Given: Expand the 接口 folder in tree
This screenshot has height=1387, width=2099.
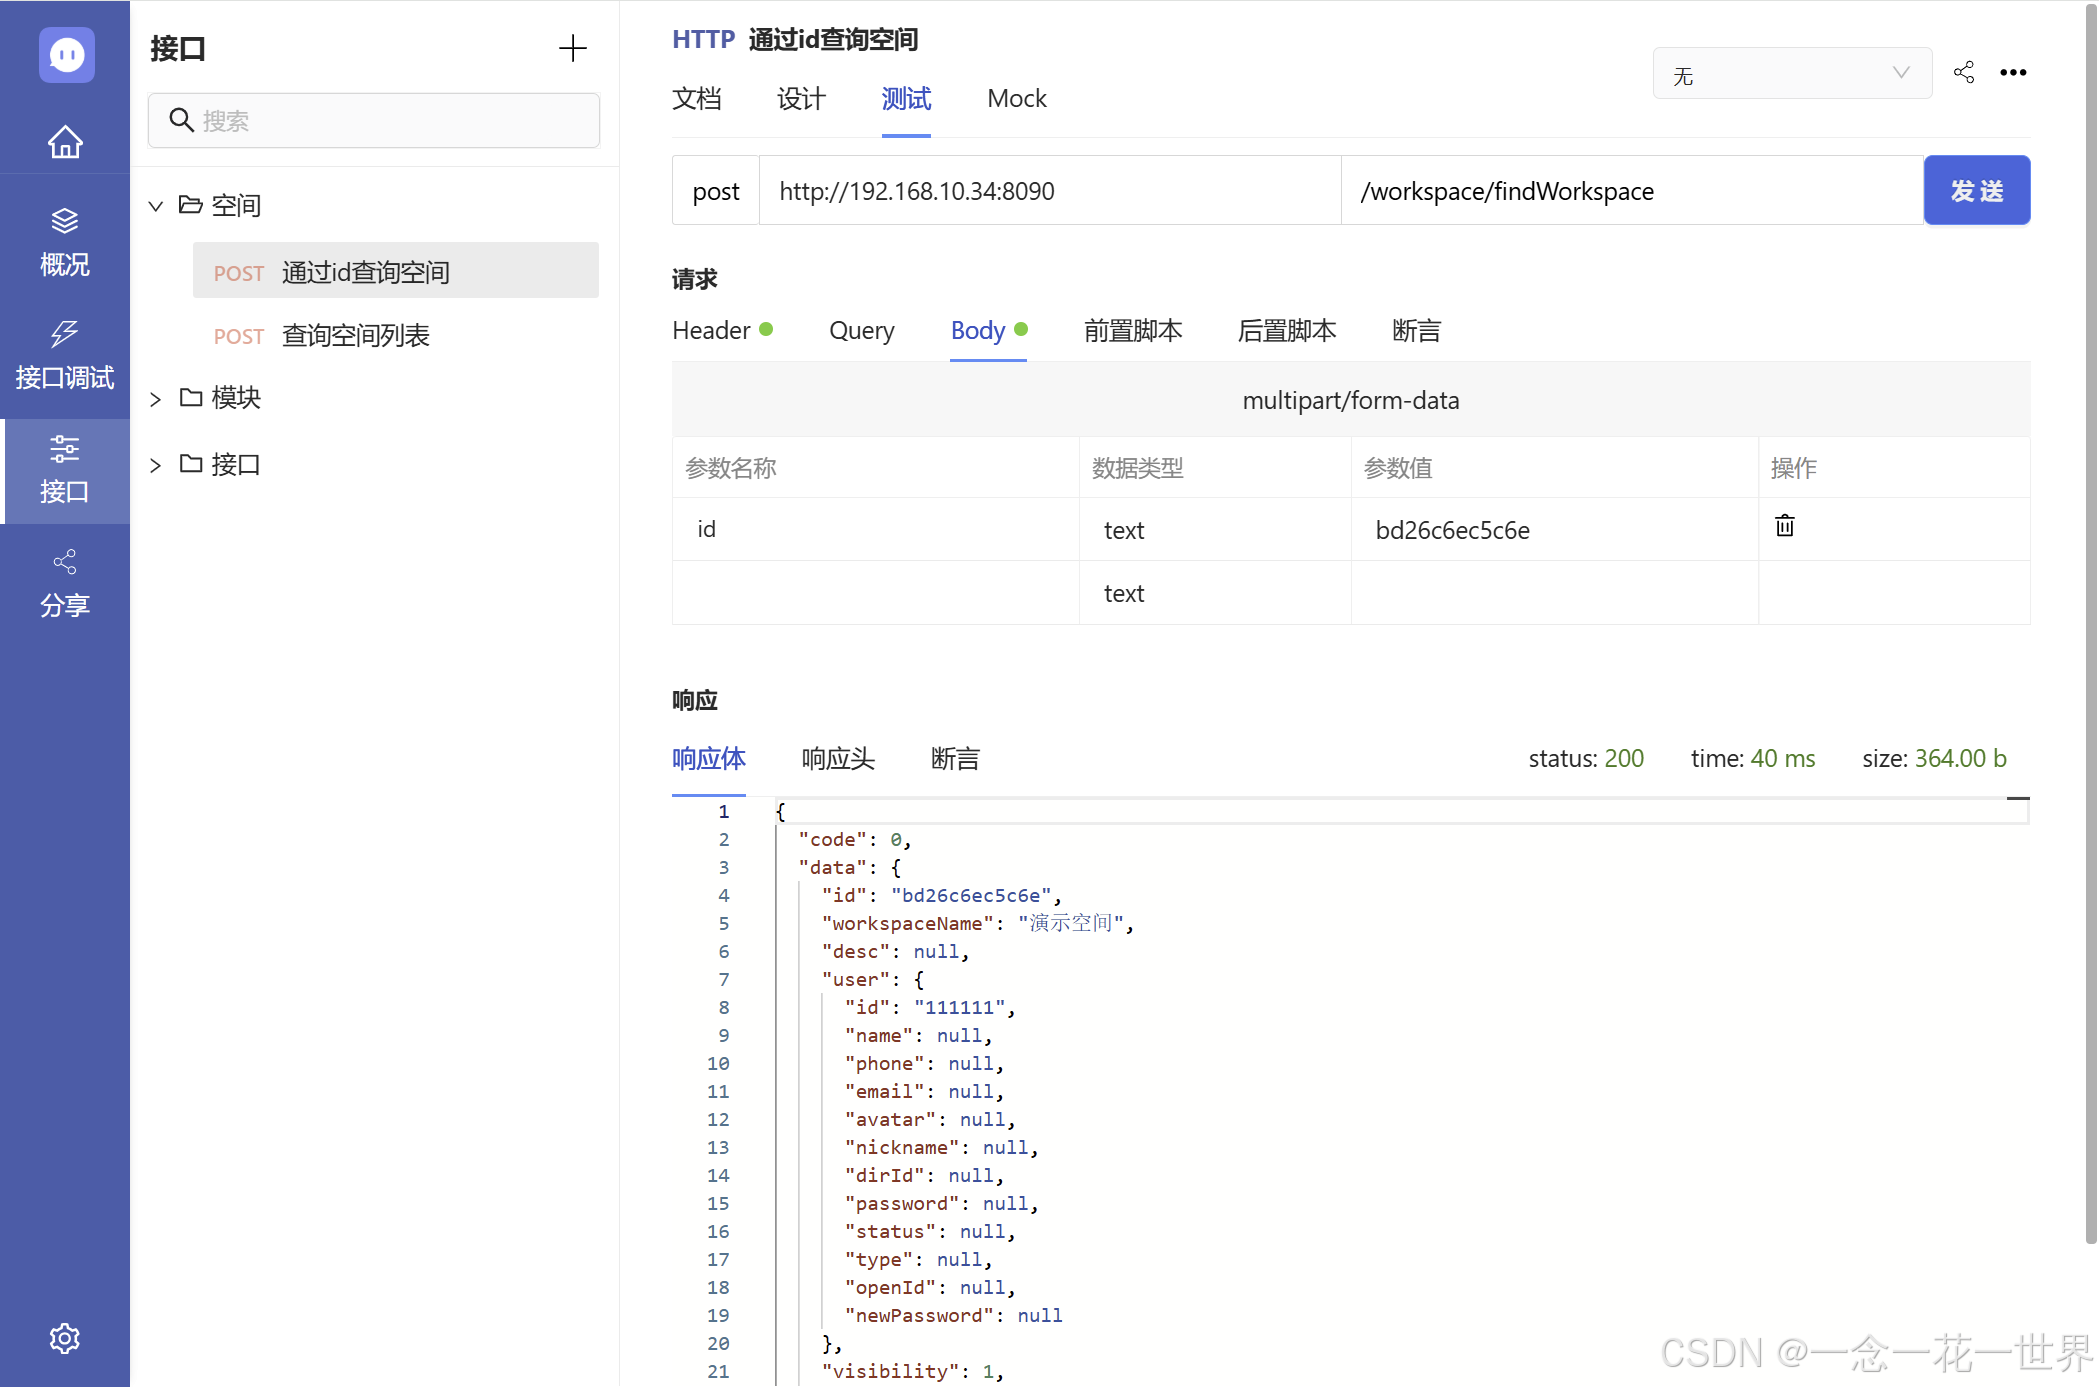Looking at the screenshot, I should click(156, 465).
